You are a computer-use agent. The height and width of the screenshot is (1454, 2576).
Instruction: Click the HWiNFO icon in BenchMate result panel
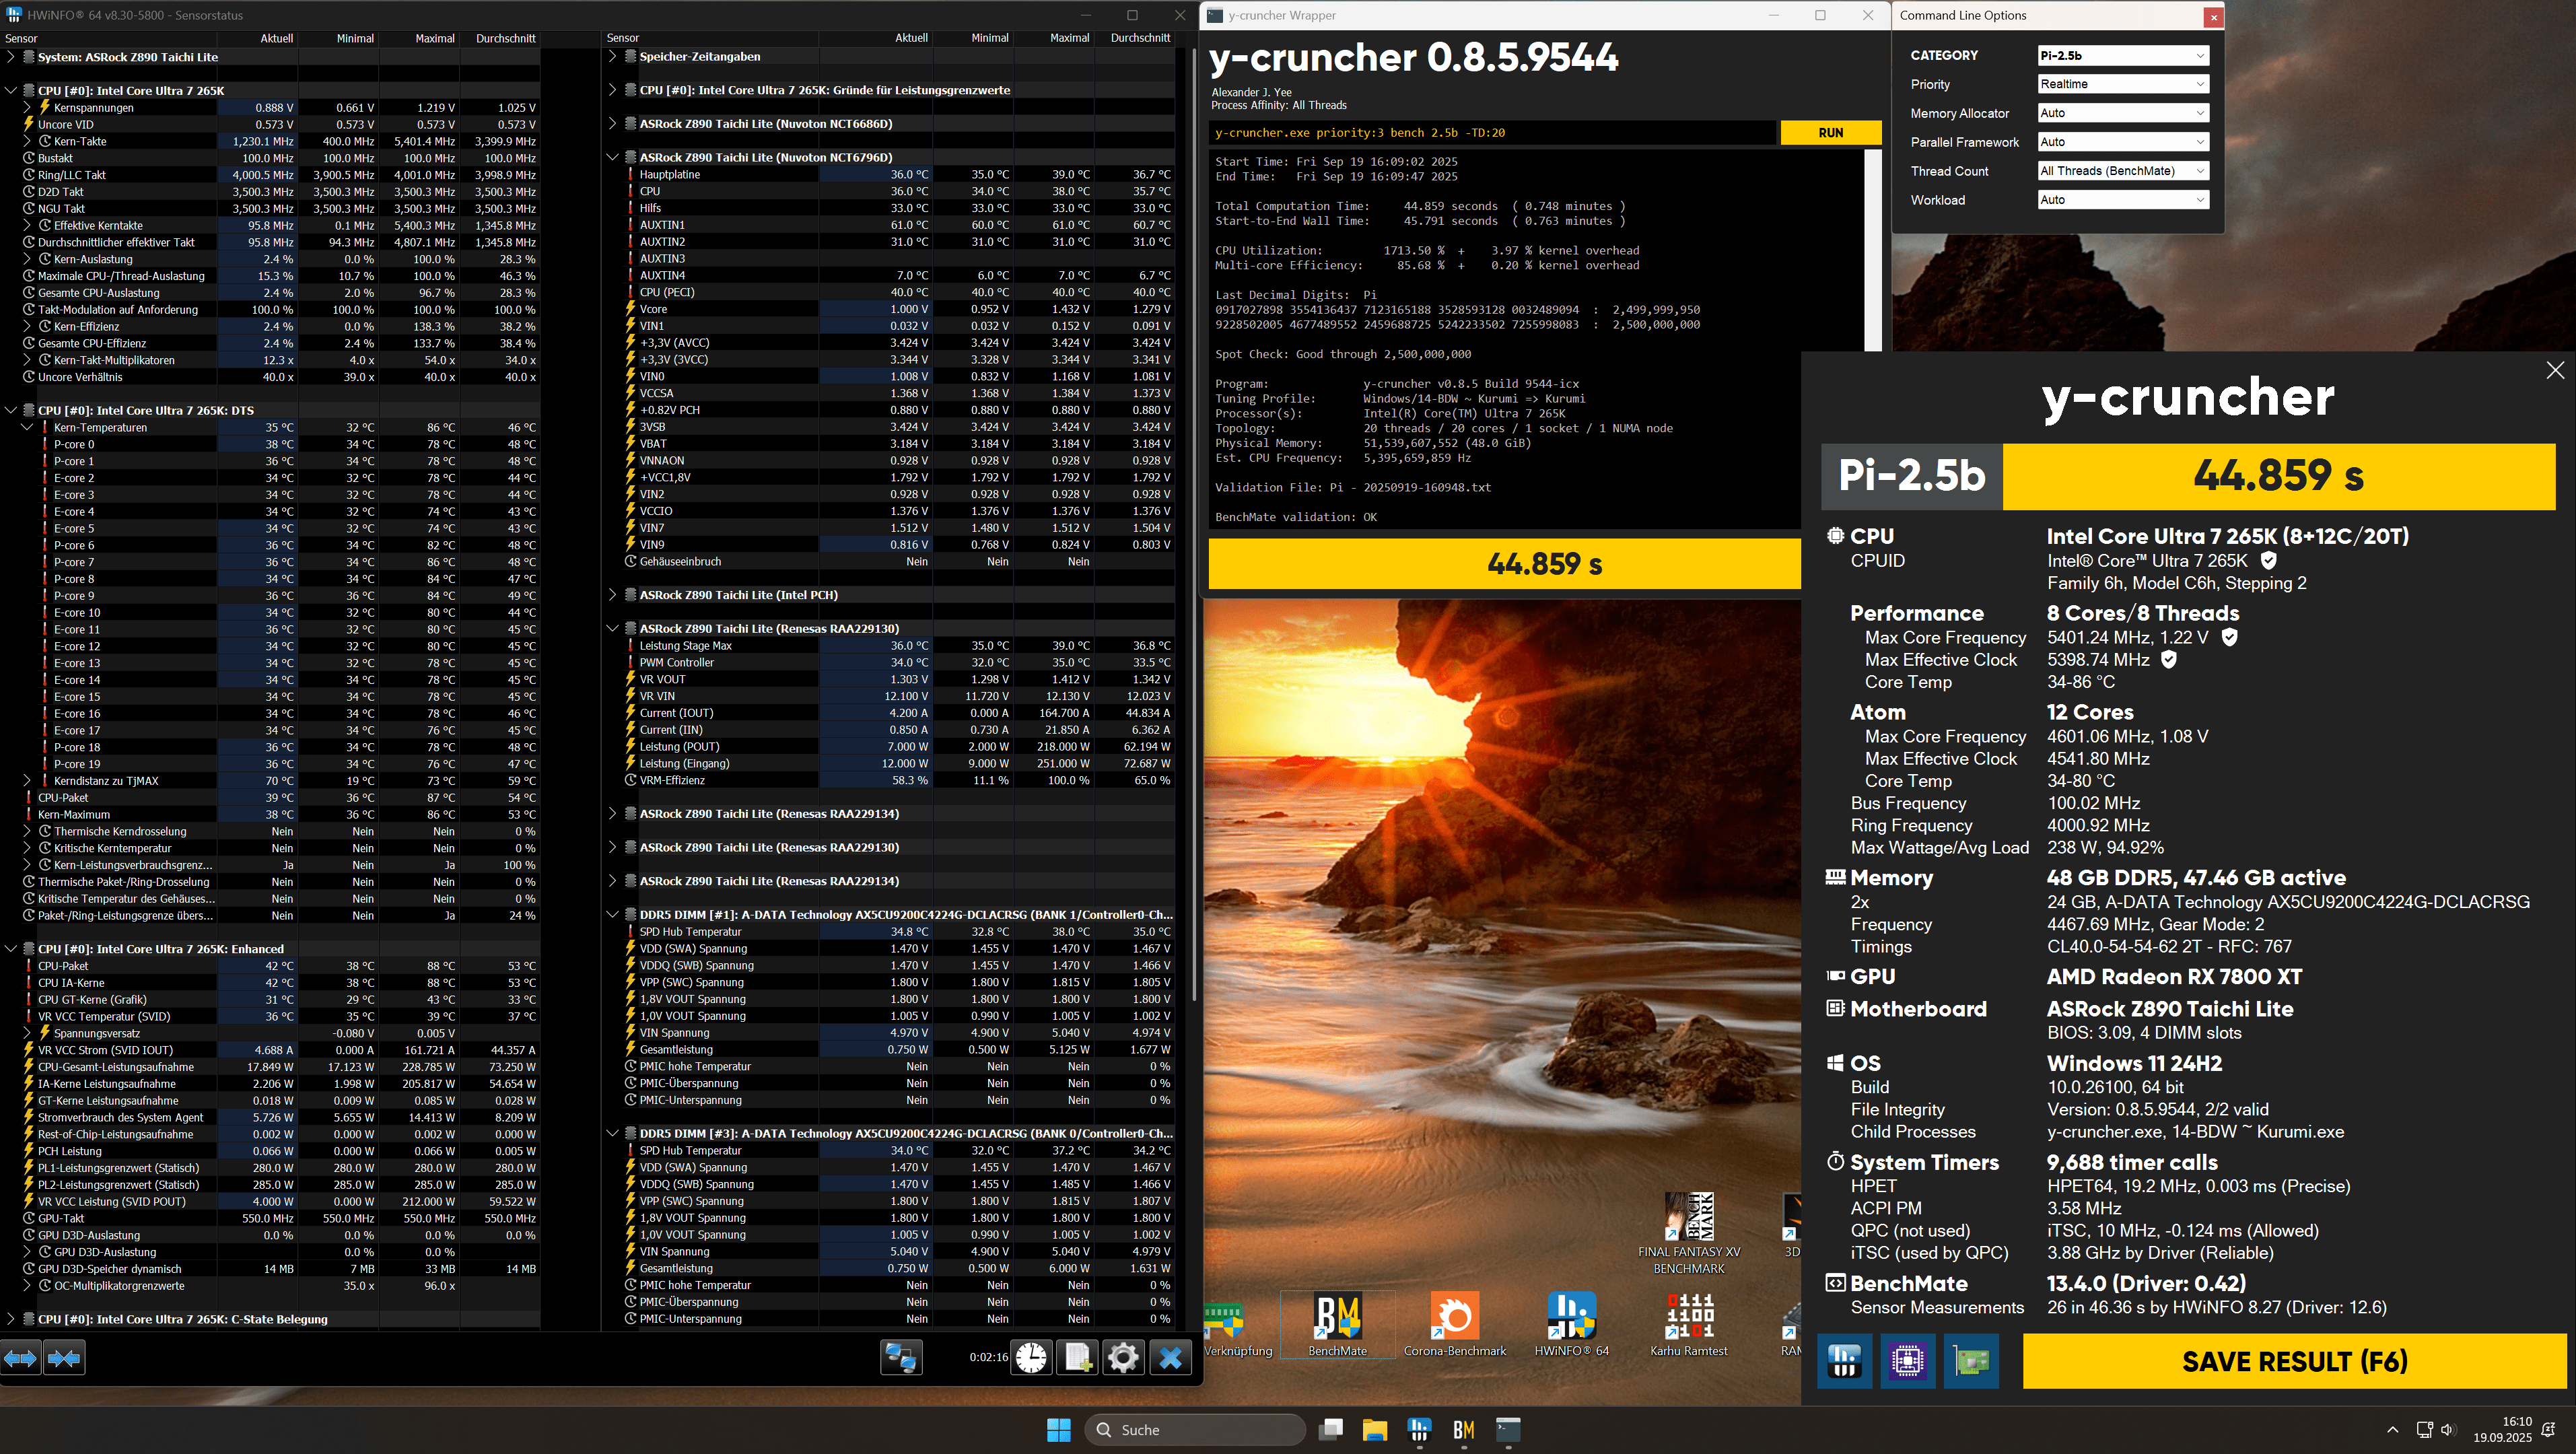point(1844,1361)
